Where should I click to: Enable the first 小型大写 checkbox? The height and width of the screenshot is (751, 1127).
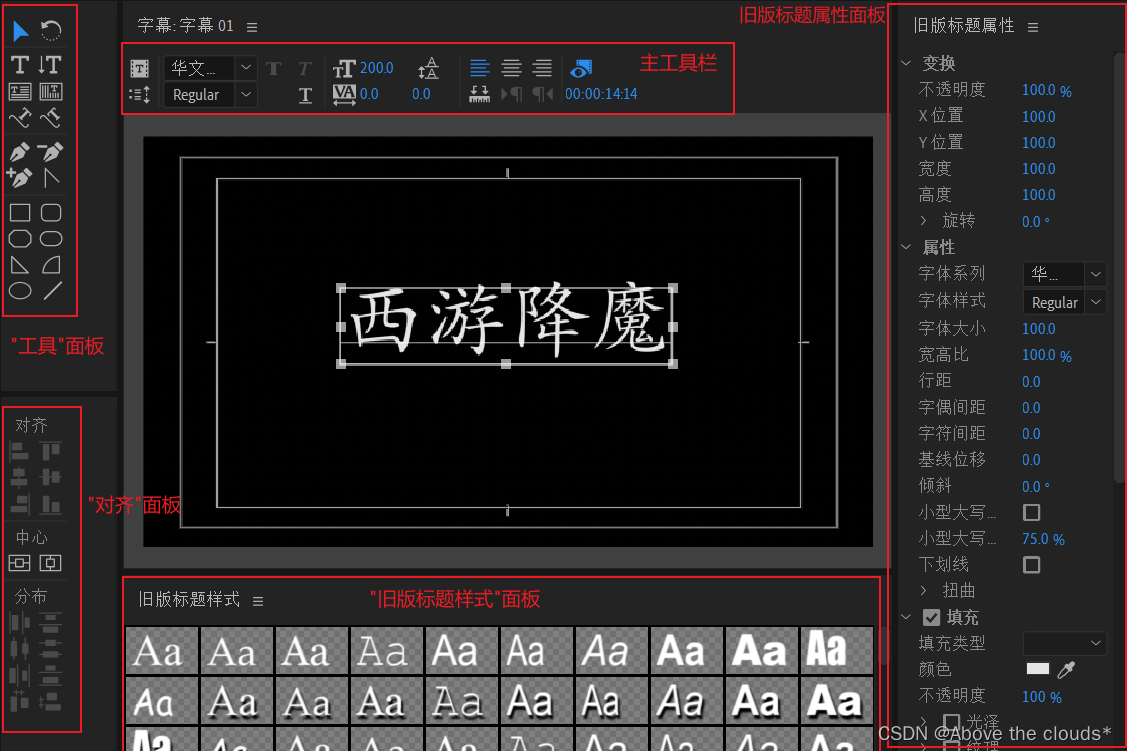tap(1031, 512)
